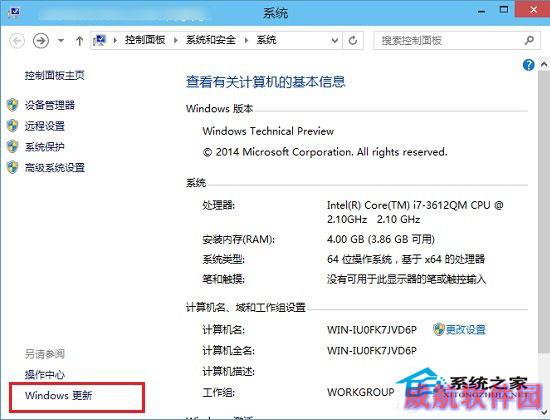550x420 pixels.
Task: Open 系统保护 from the sidebar
Action: [45, 147]
